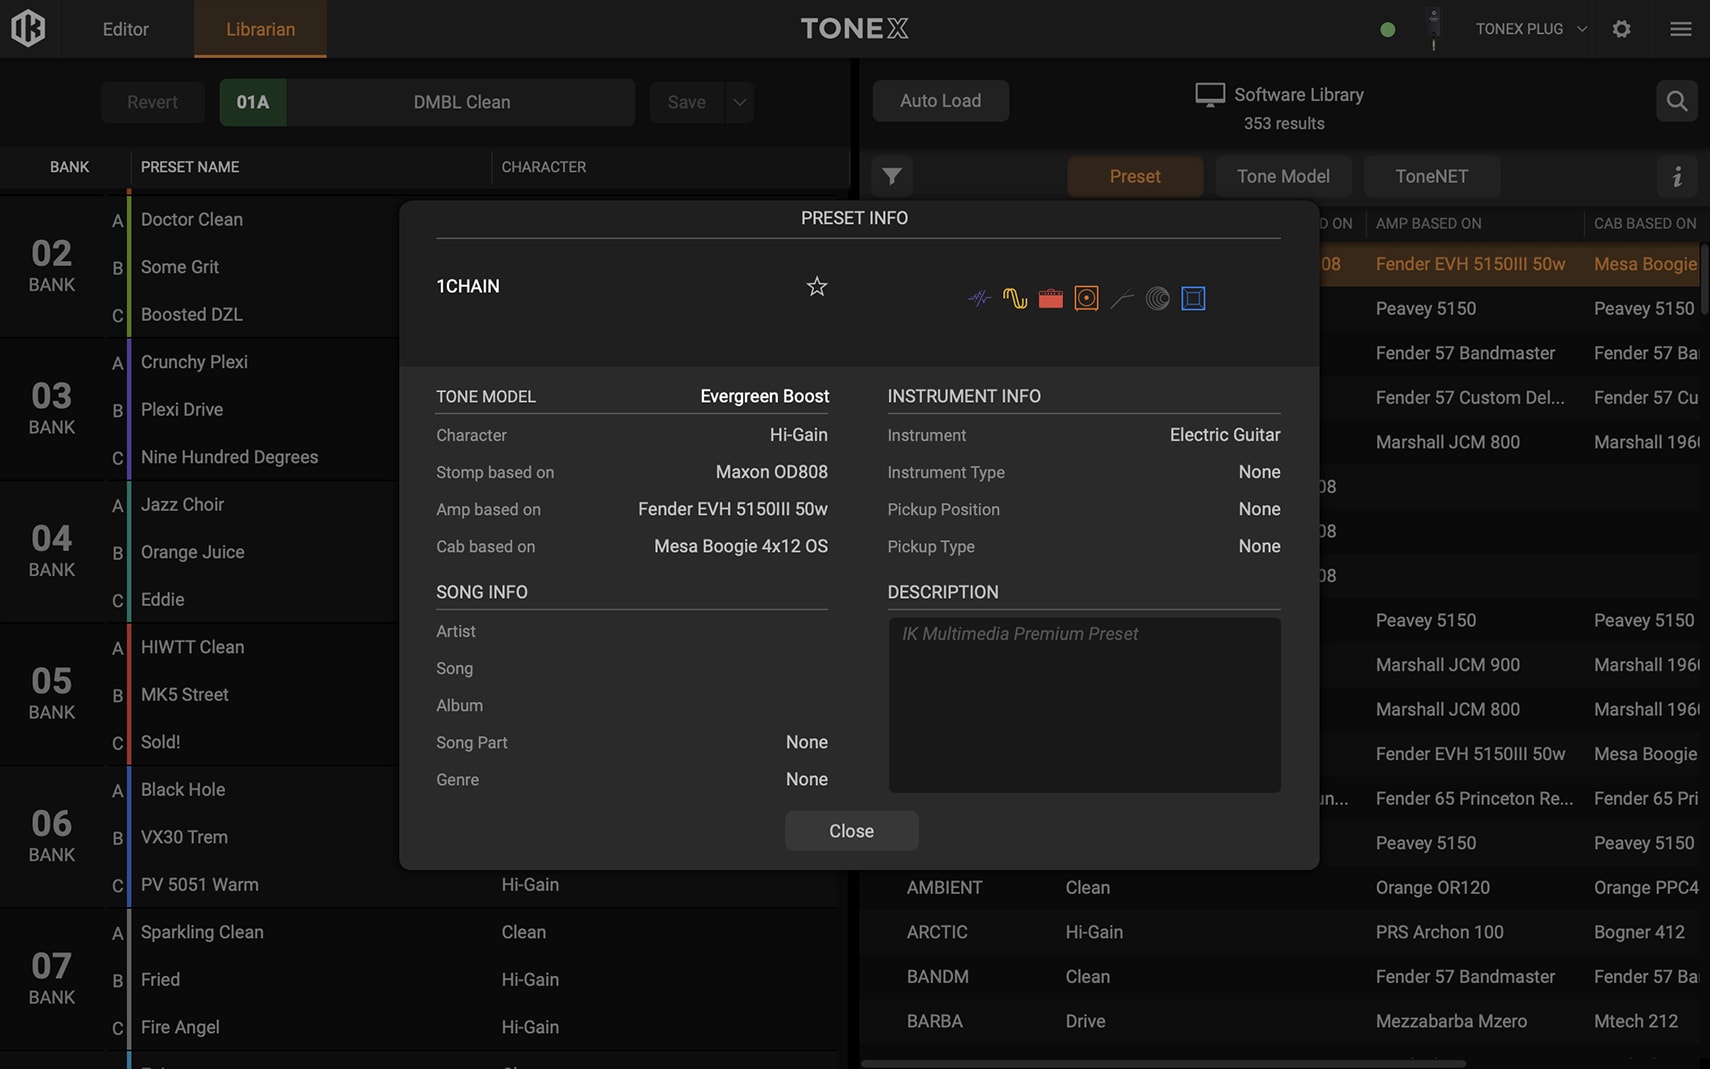Open the settings gear
This screenshot has width=1710, height=1069.
click(x=1621, y=29)
